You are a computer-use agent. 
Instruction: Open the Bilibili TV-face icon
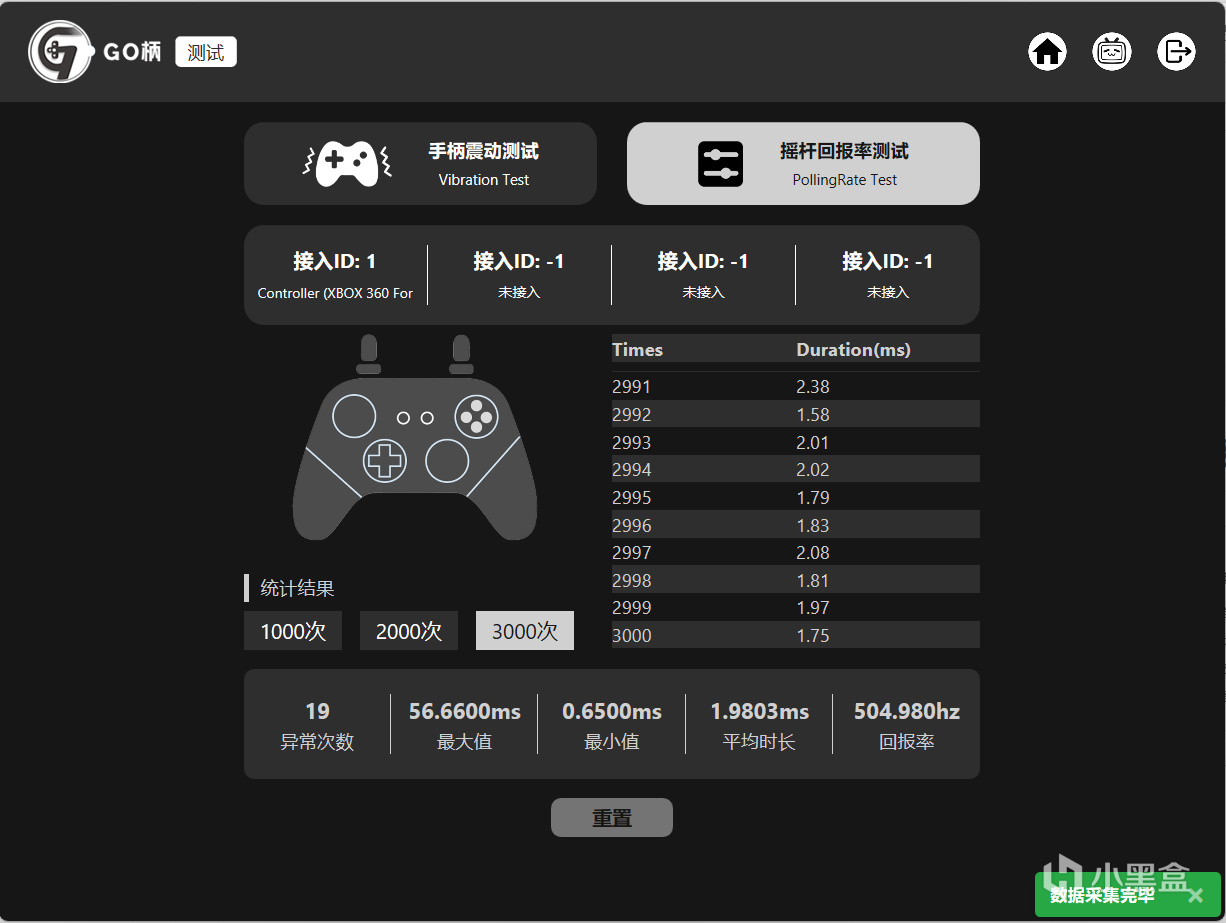point(1112,51)
